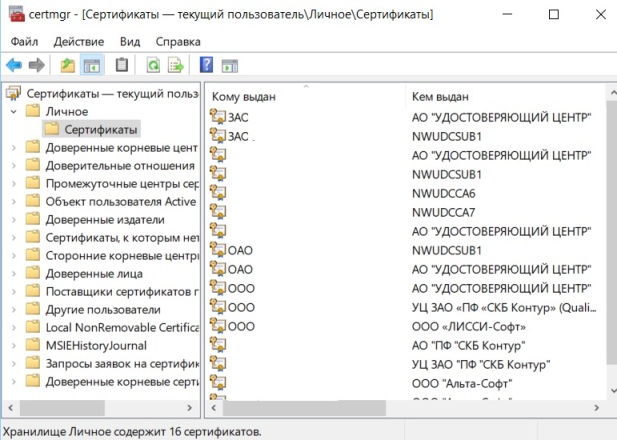Click the Back arrow toolbar icon

click(x=14, y=66)
